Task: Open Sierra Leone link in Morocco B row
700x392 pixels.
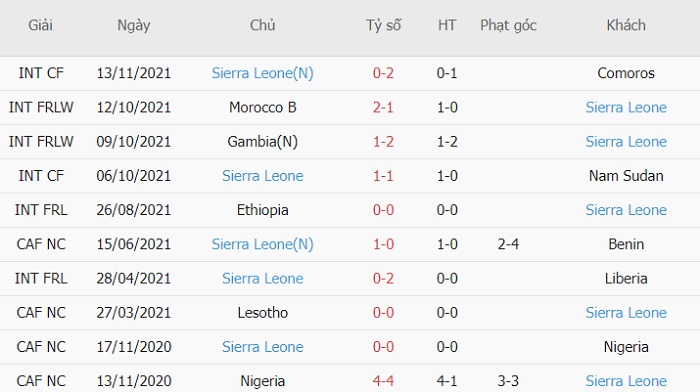Action: pyautogui.click(x=626, y=108)
